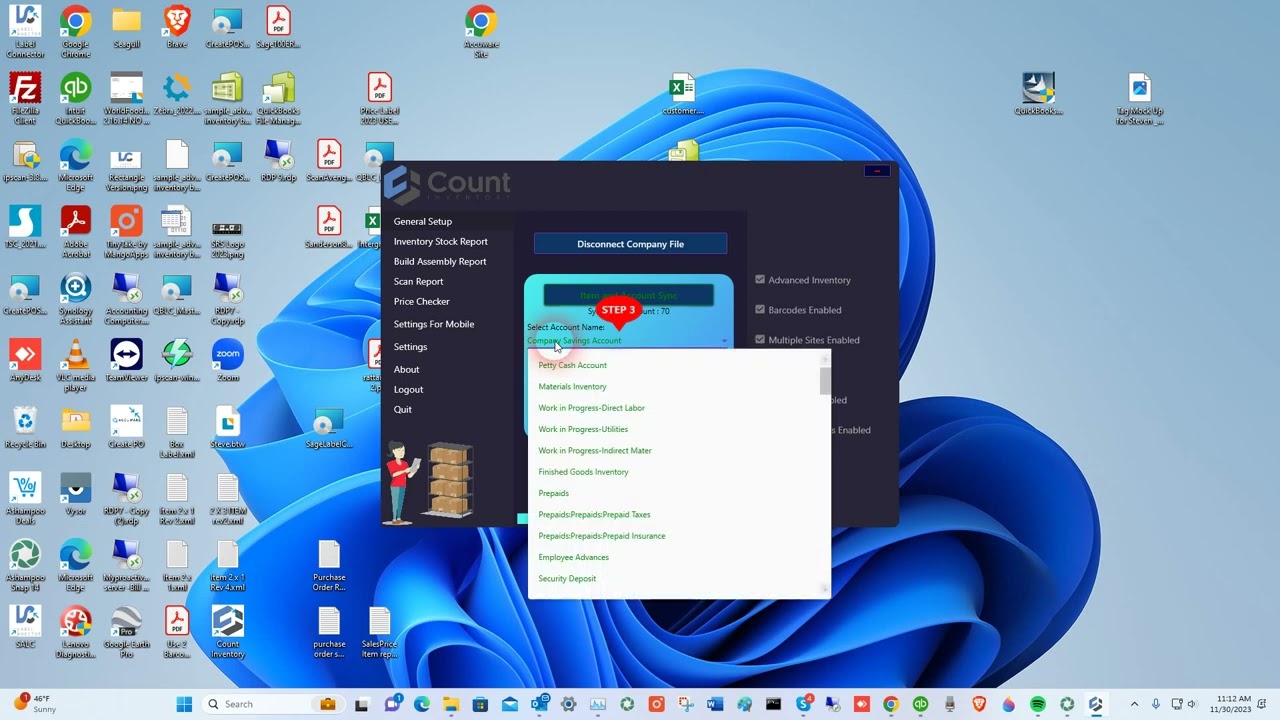
Task: Open the Tag Mock Up file on the desktop
Action: (1140, 98)
